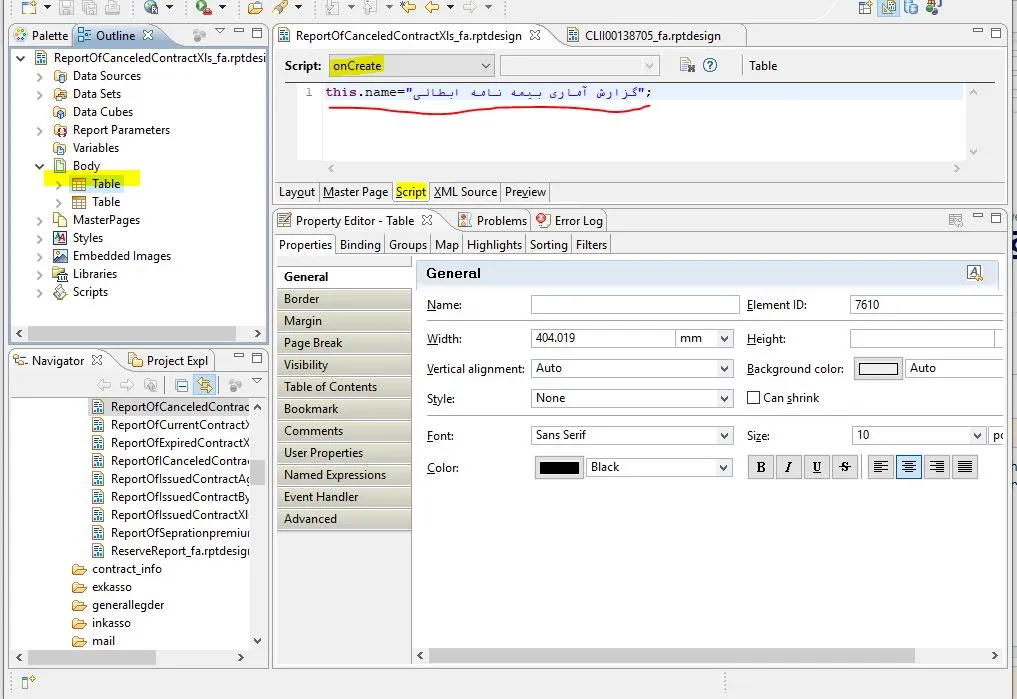This screenshot has width=1017, height=699.
Task: Apply bold formatting button
Action: [x=761, y=467]
